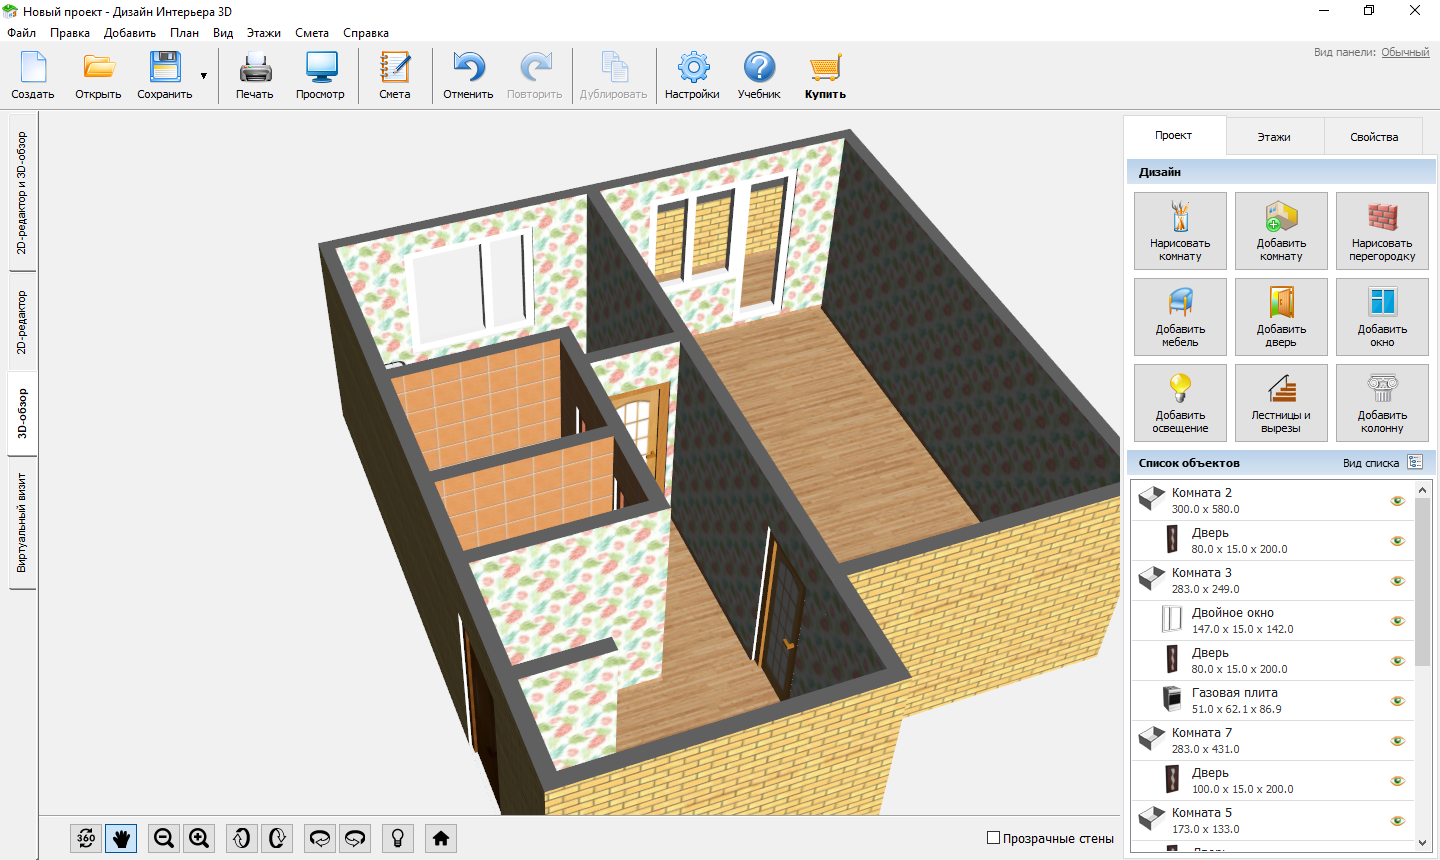Open the Вид панели Обычный selector
The width and height of the screenshot is (1440, 860).
pos(1405,52)
